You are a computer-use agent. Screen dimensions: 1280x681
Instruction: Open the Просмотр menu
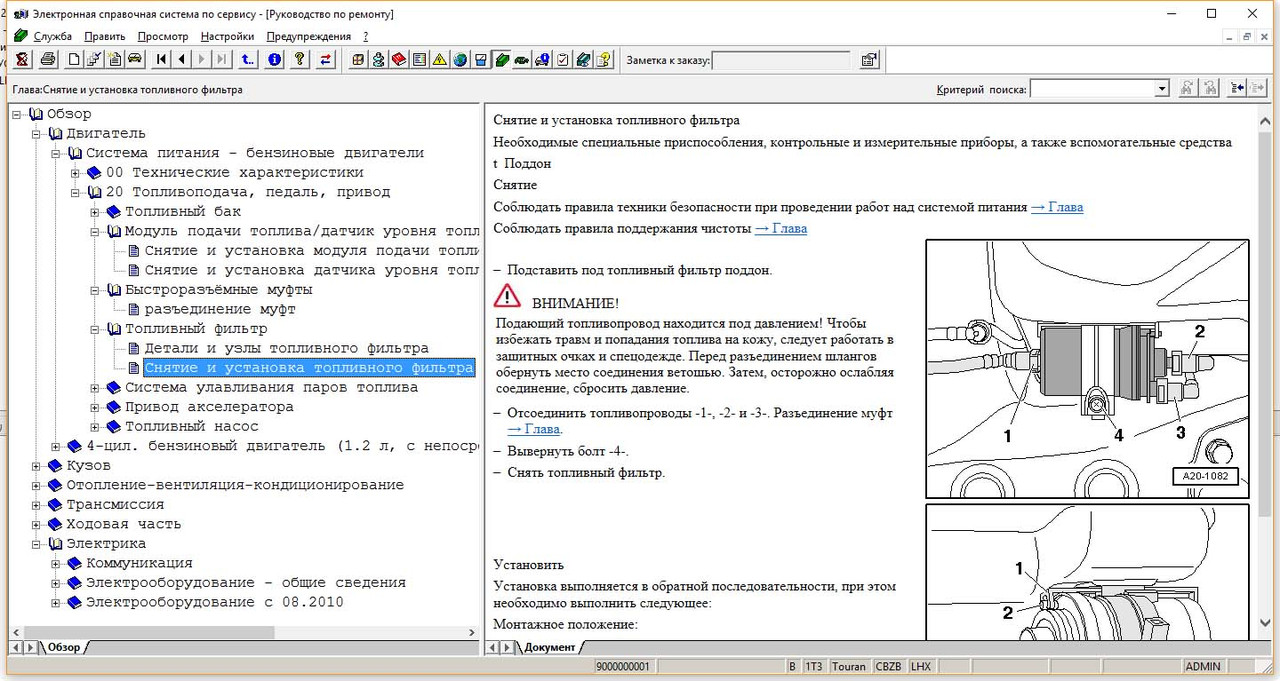(x=163, y=36)
